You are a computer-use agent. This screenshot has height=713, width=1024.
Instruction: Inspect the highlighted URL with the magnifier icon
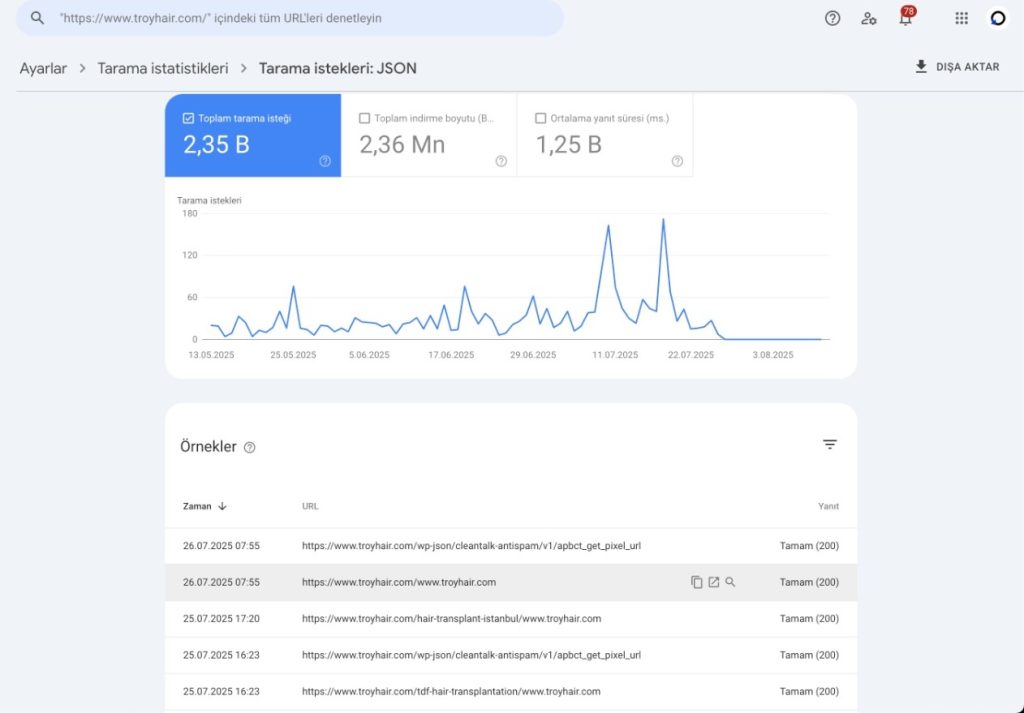(731, 581)
